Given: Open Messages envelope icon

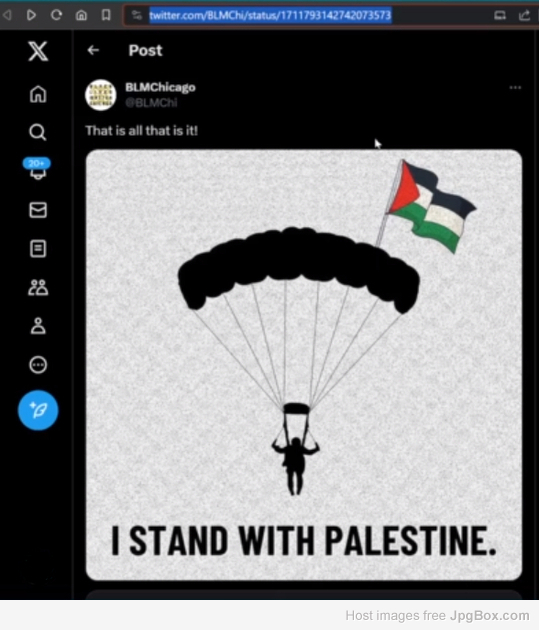Looking at the screenshot, I should pyautogui.click(x=38, y=210).
